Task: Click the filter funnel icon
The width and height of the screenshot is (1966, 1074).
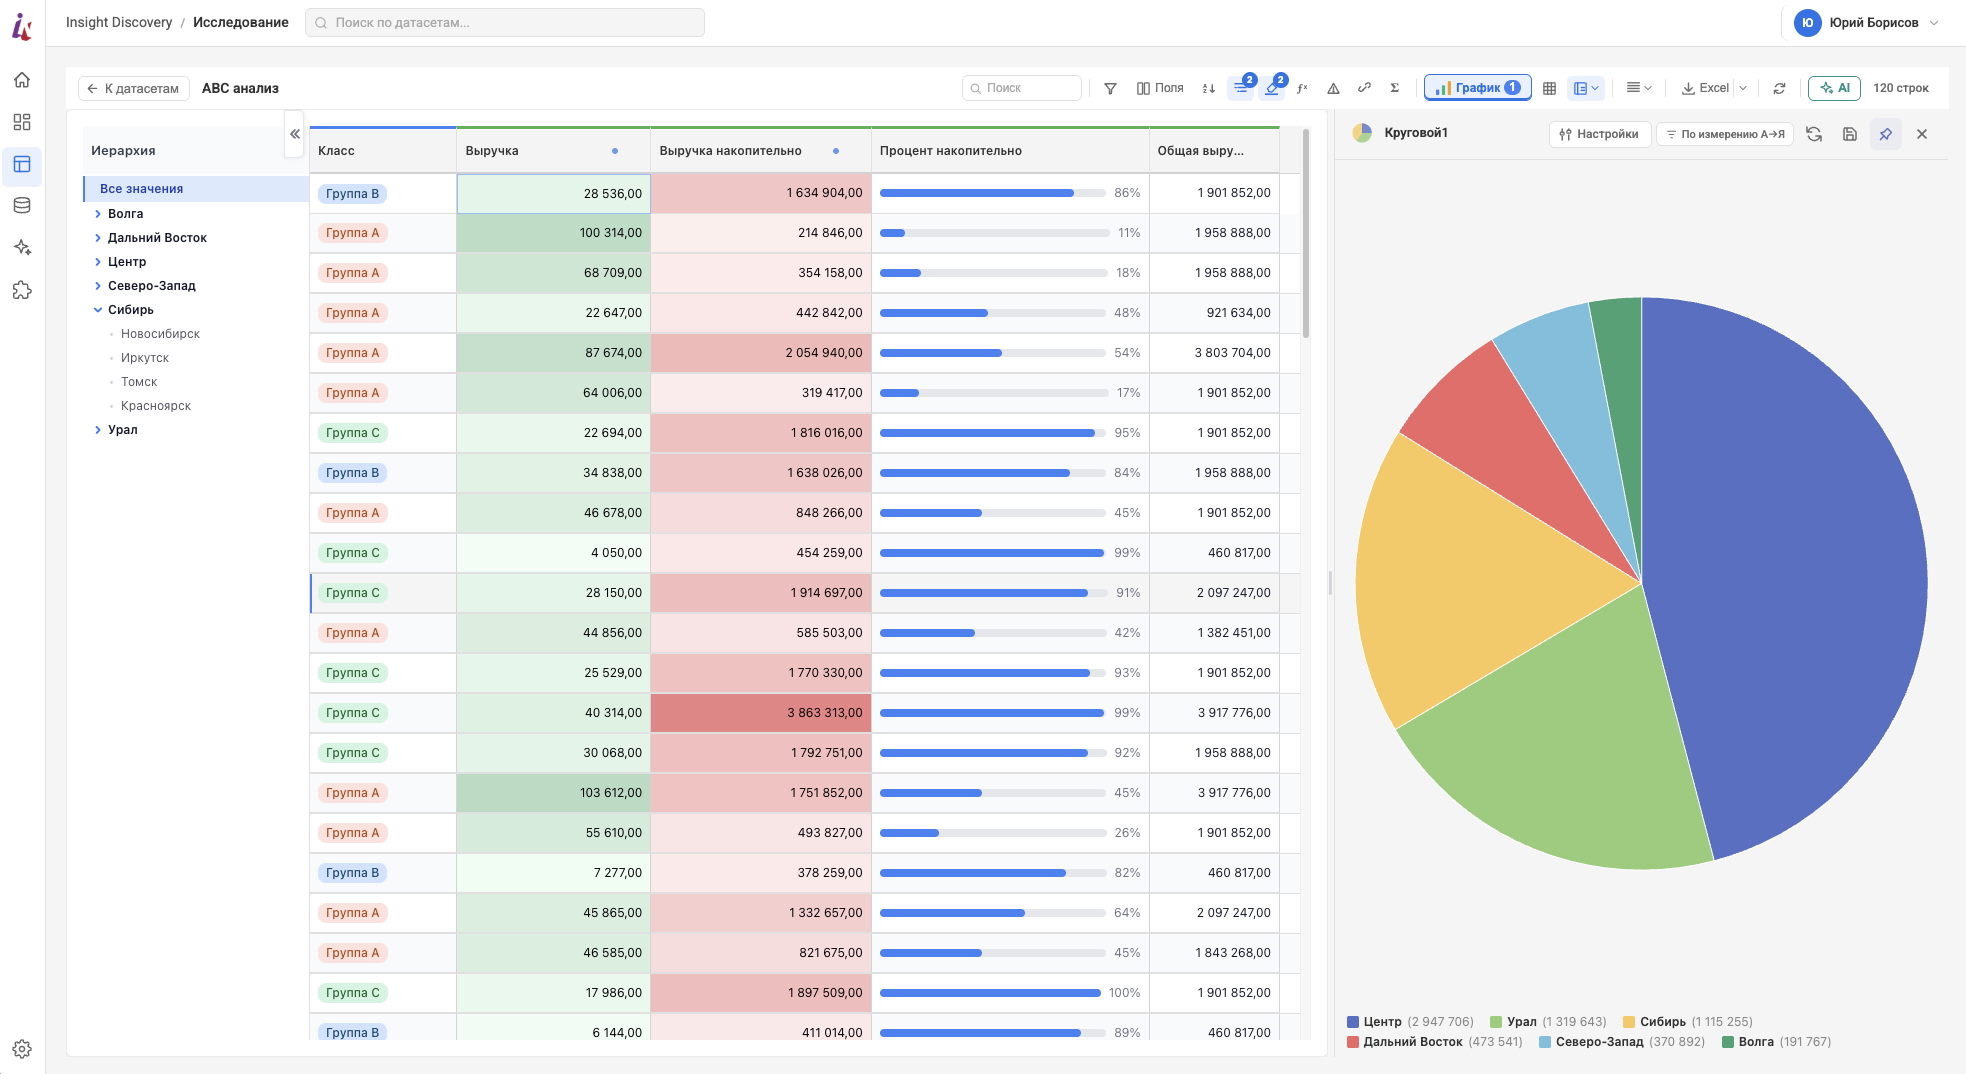Action: (1110, 88)
